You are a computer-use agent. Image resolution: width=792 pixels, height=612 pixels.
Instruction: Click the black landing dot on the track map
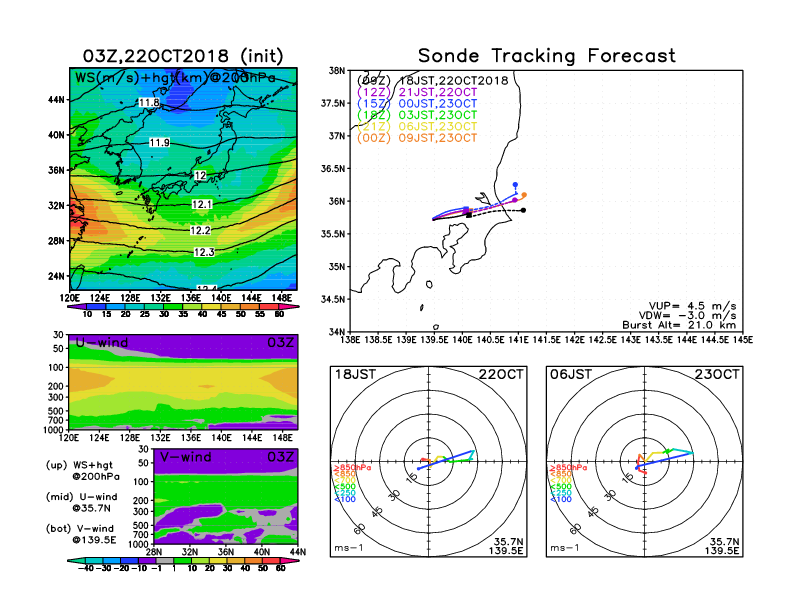coord(523,210)
